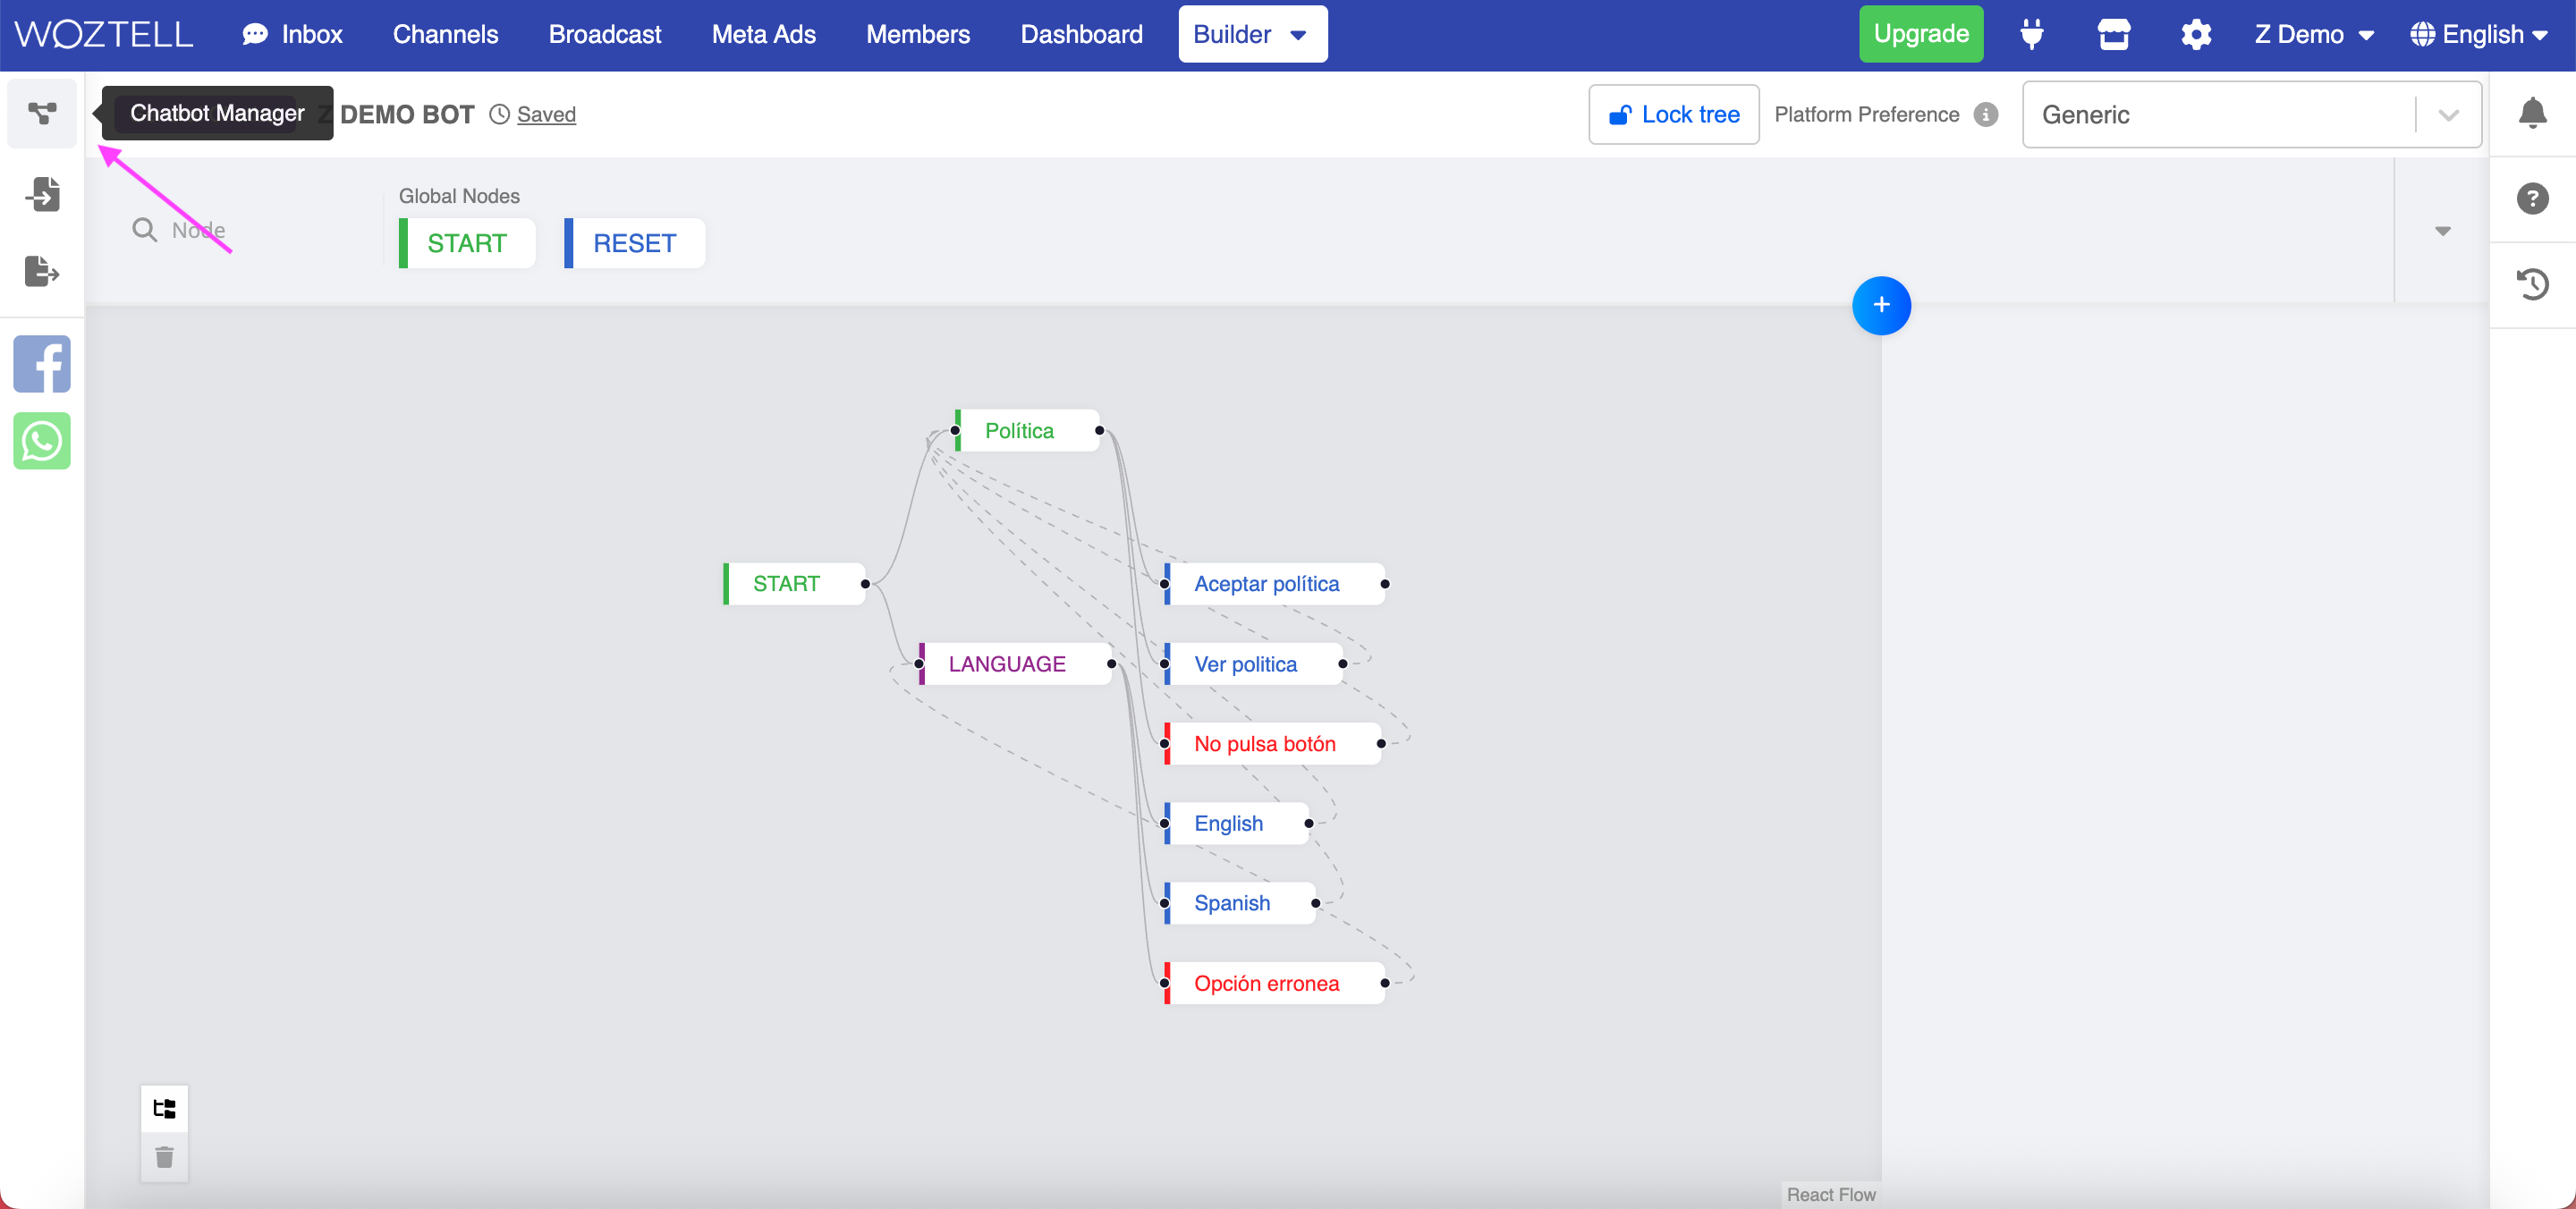Click the Platform Preference info icon
2576x1209 pixels.
click(1986, 115)
